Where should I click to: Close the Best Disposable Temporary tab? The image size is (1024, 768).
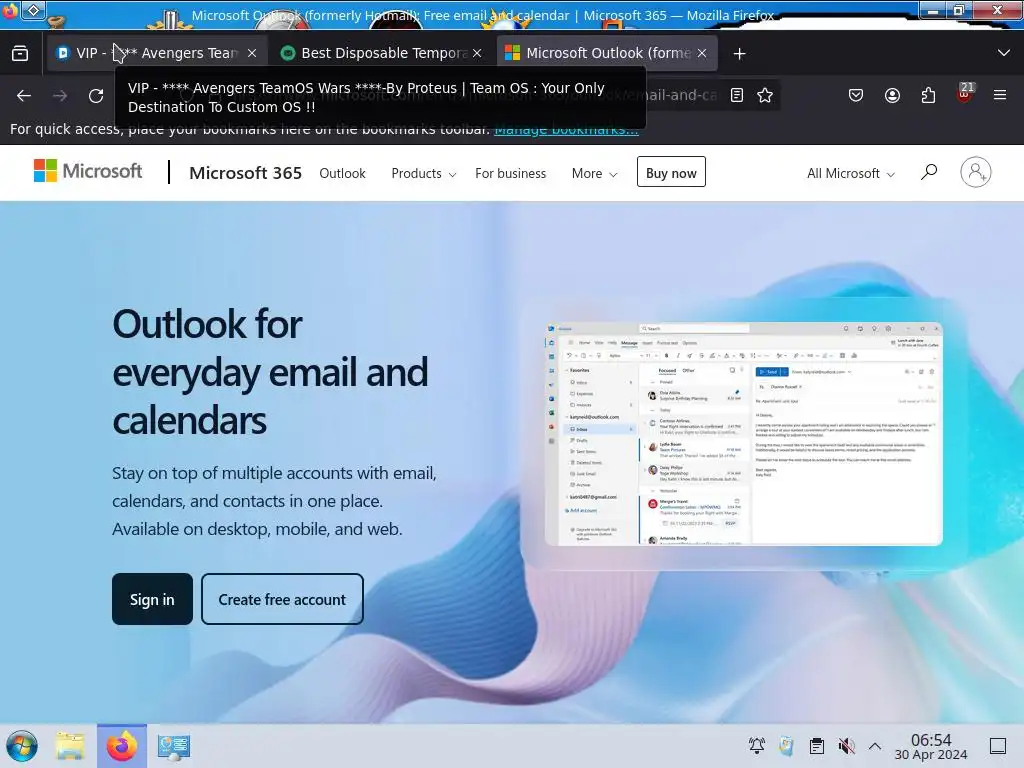477,54
